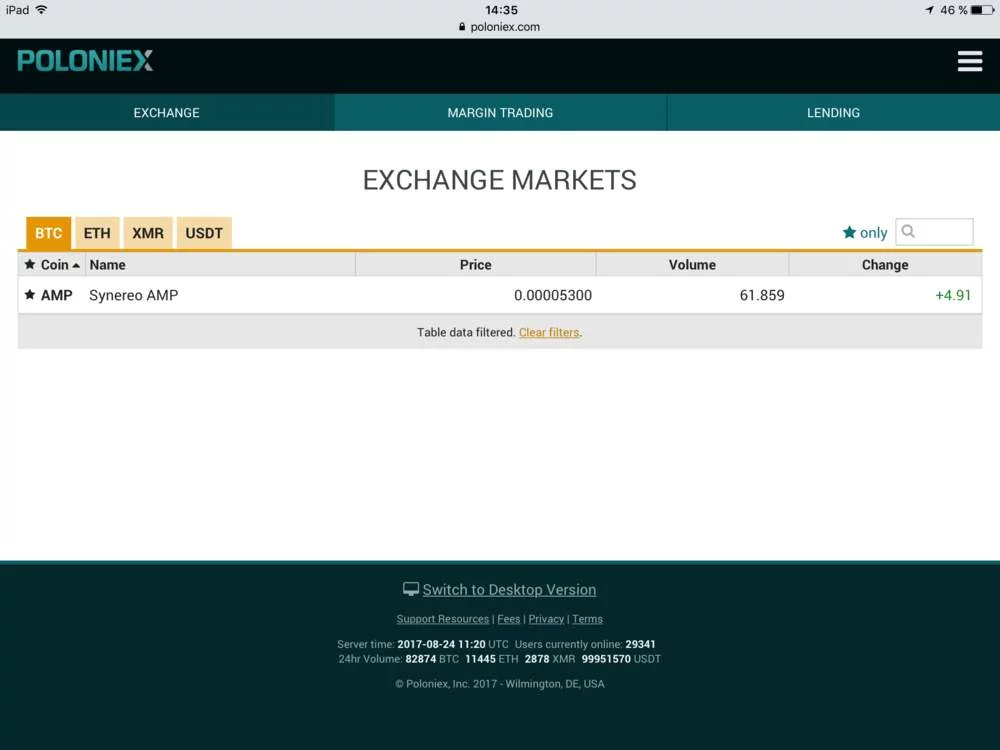The height and width of the screenshot is (750, 1000).
Task: Tap the poloniex.com address bar
Action: click(499, 27)
